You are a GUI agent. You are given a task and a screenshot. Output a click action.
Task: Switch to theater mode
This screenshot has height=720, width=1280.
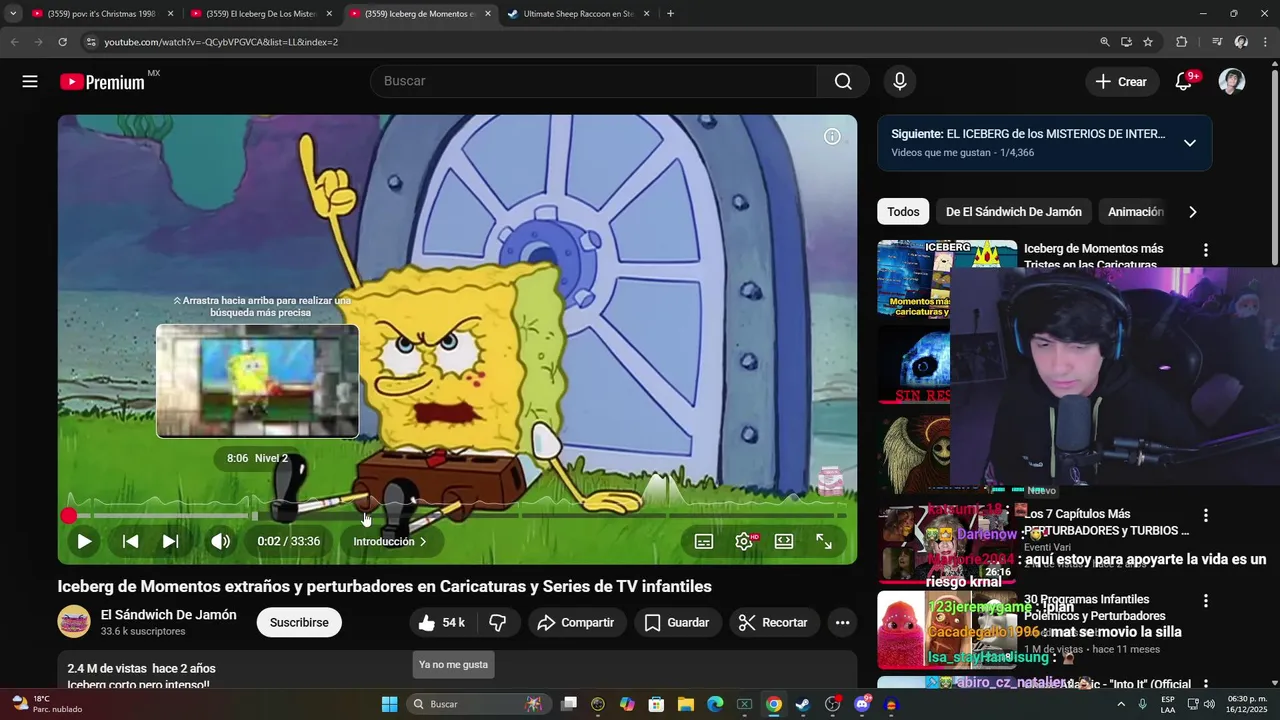[x=784, y=541]
